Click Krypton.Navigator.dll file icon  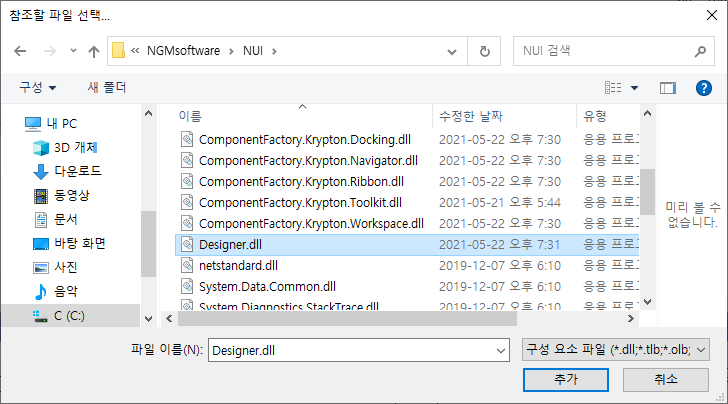point(187,160)
